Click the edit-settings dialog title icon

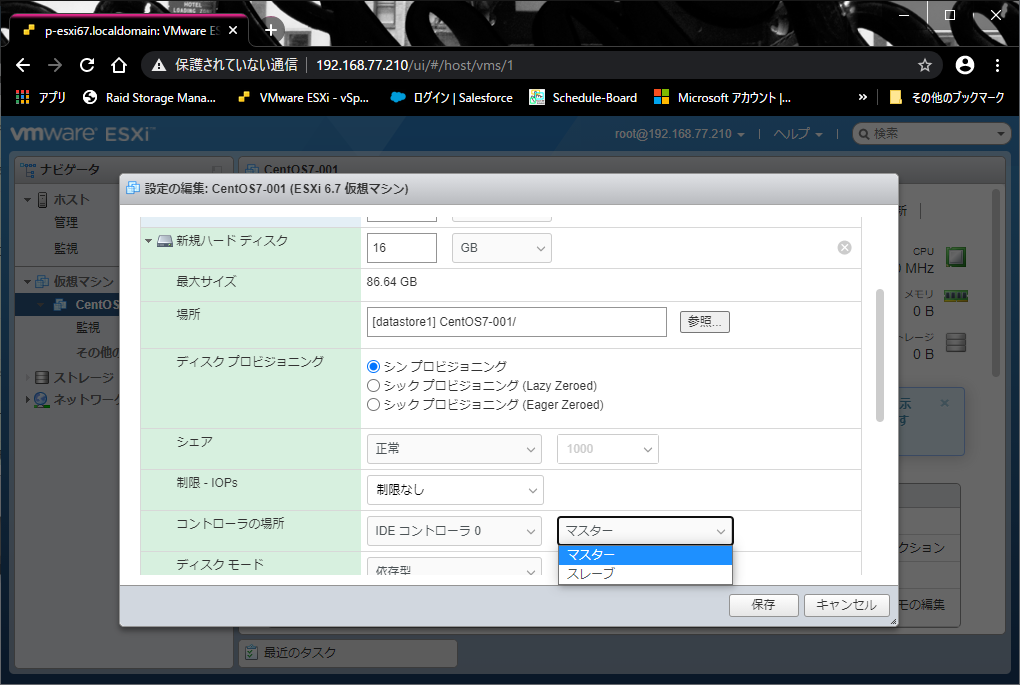pos(133,189)
